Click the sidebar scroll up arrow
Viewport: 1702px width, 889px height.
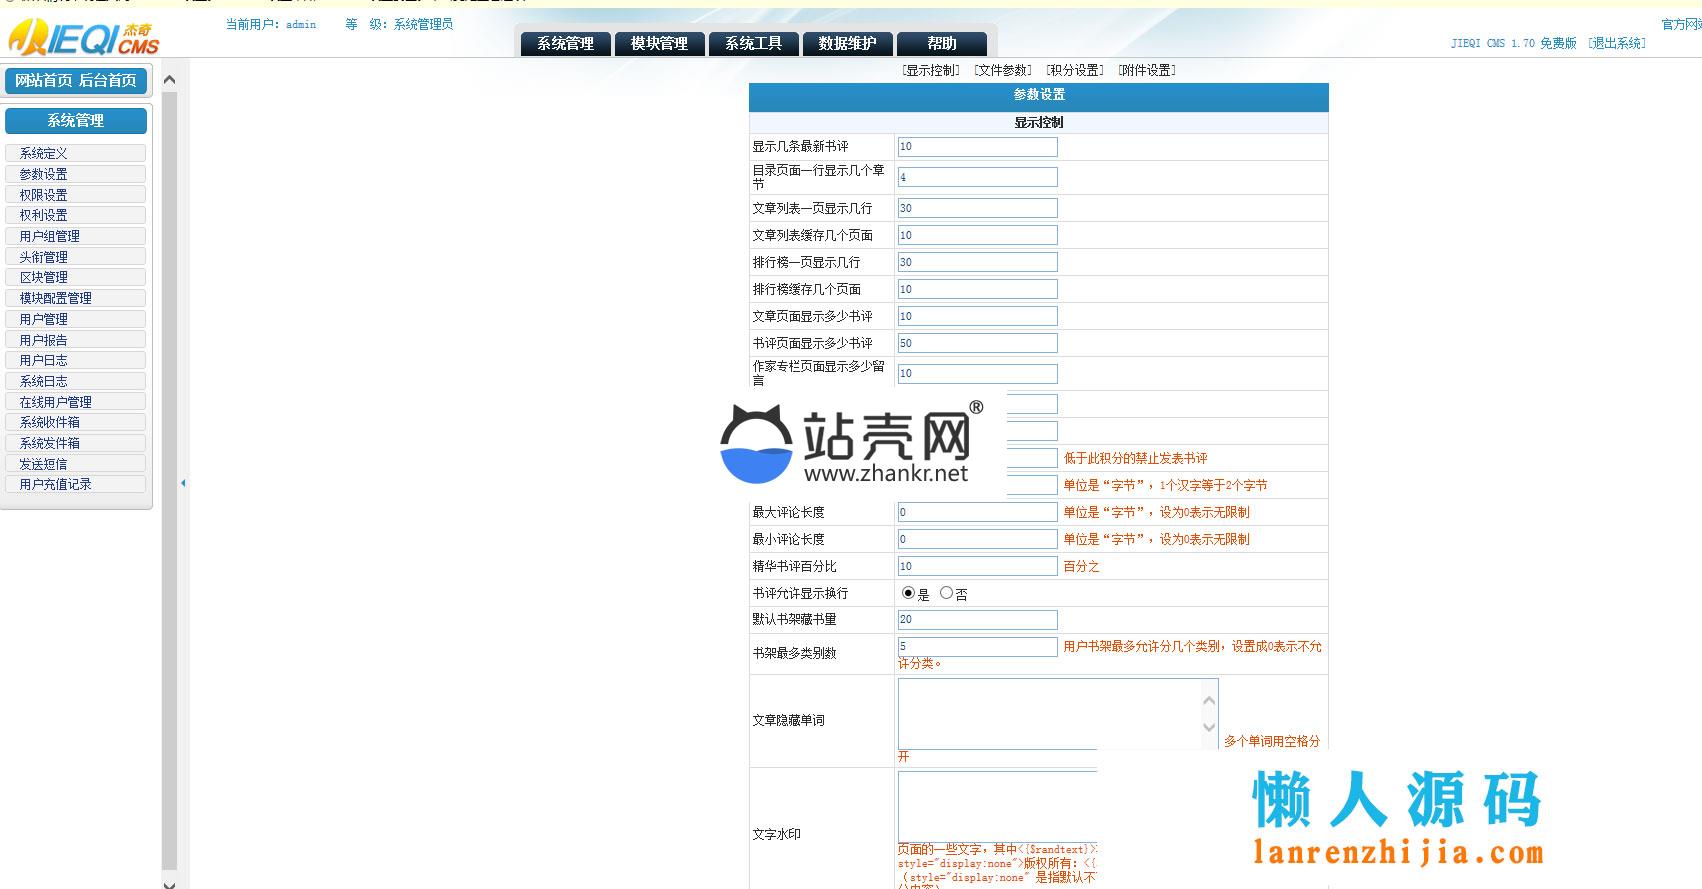pyautogui.click(x=169, y=79)
